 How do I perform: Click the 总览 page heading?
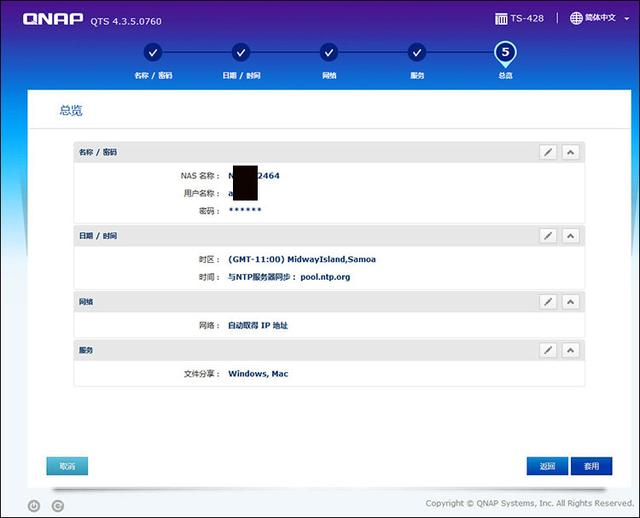pos(71,110)
